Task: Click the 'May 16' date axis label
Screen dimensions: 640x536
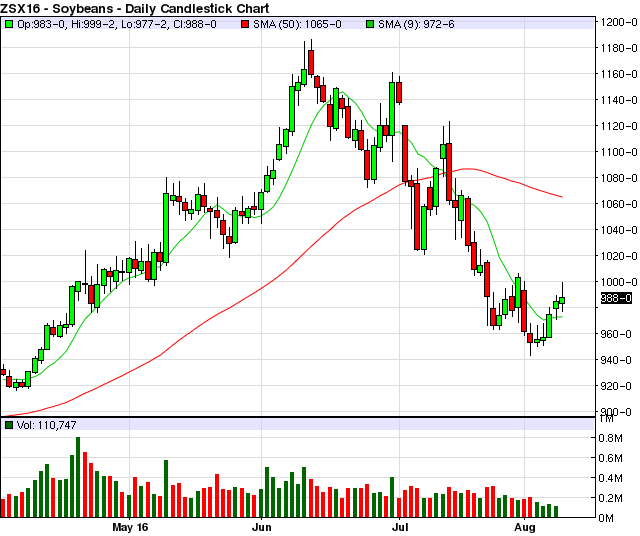Action: (x=130, y=527)
